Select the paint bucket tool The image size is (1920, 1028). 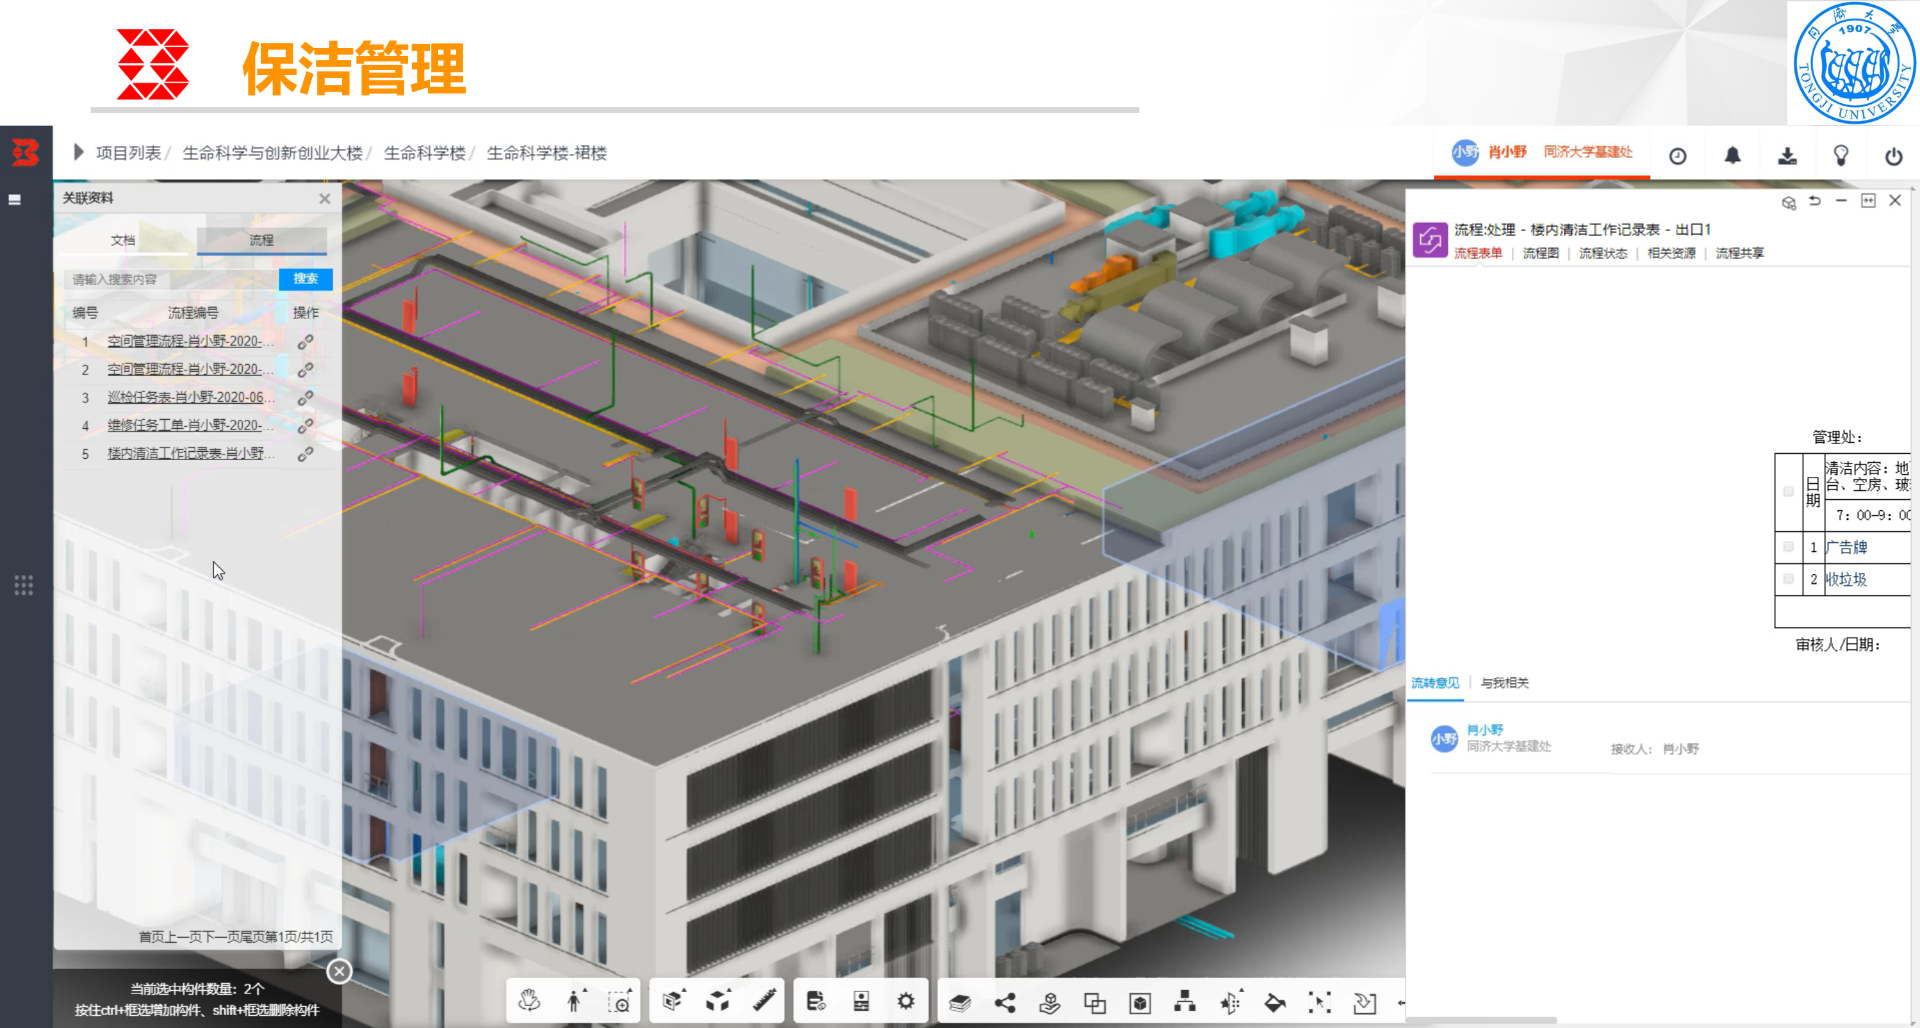coord(1275,1002)
